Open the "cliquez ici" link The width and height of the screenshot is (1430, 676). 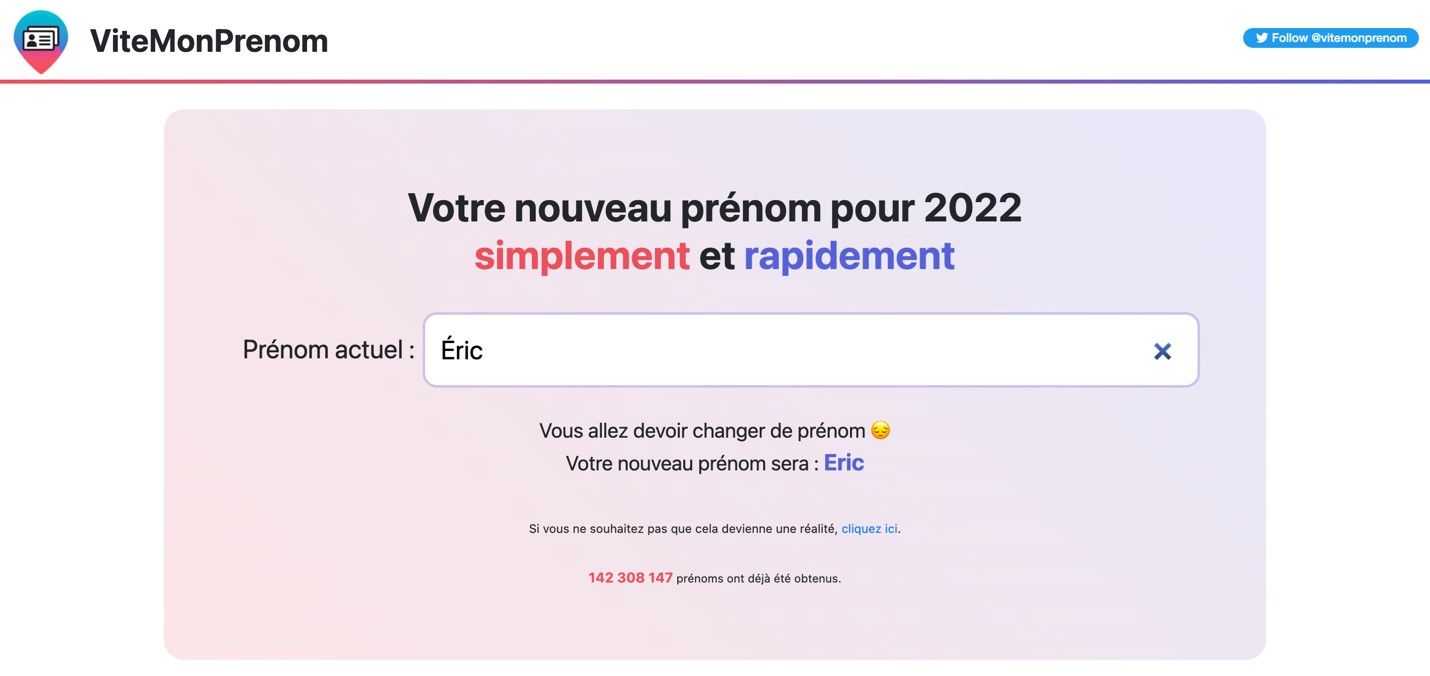pos(869,529)
